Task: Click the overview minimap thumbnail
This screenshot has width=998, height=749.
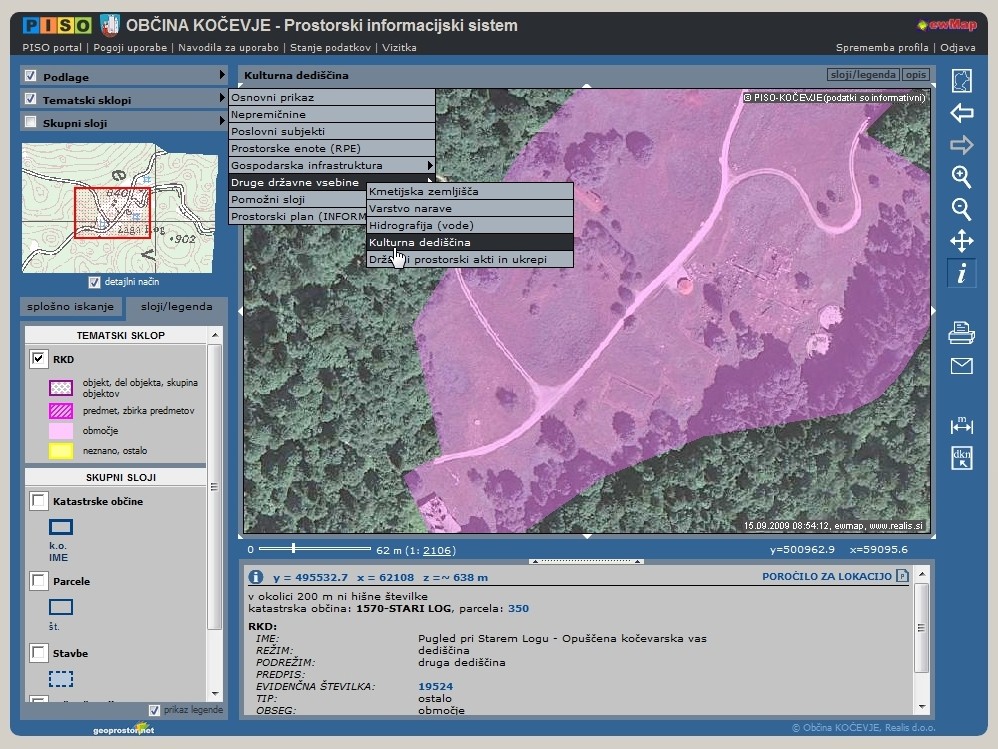Action: [x=121, y=207]
